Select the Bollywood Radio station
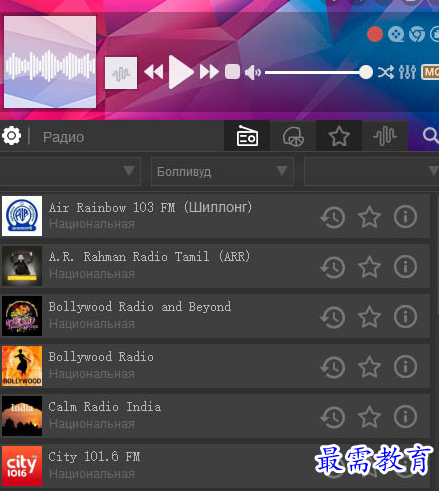The width and height of the screenshot is (439, 491). pos(215,366)
